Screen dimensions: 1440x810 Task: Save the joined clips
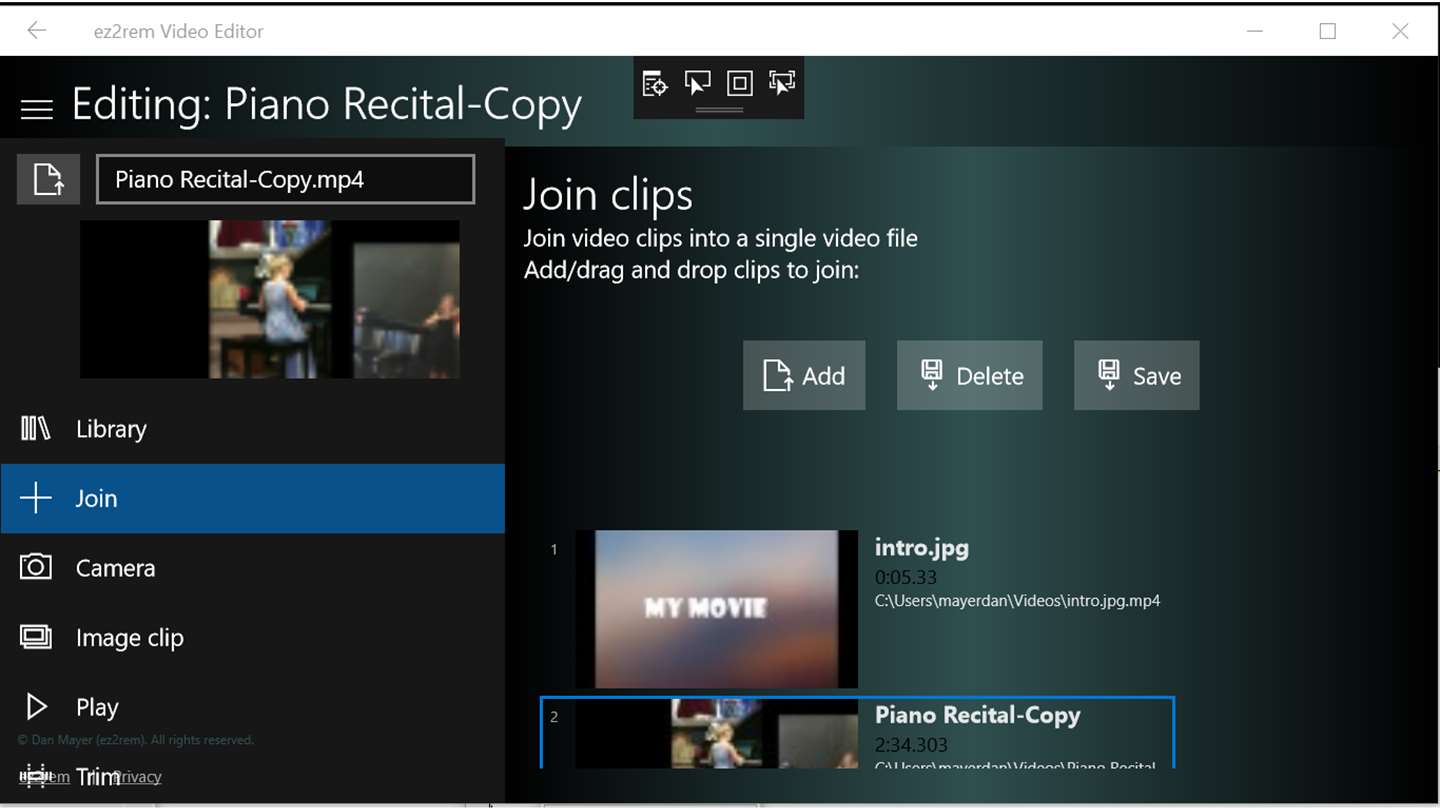[1137, 376]
